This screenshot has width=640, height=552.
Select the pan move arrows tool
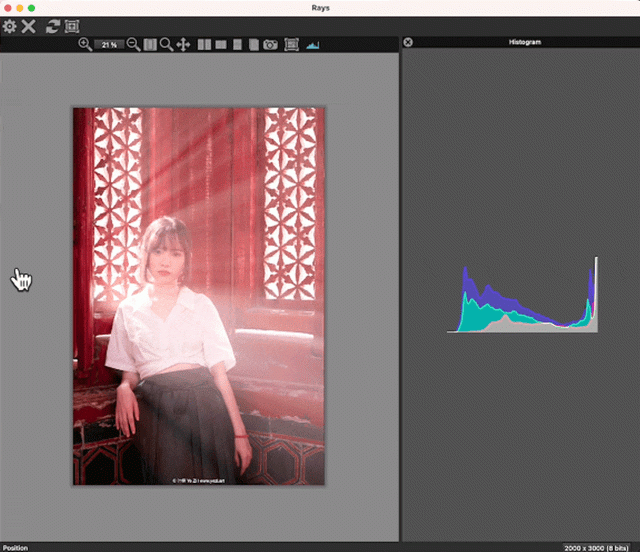coord(183,45)
